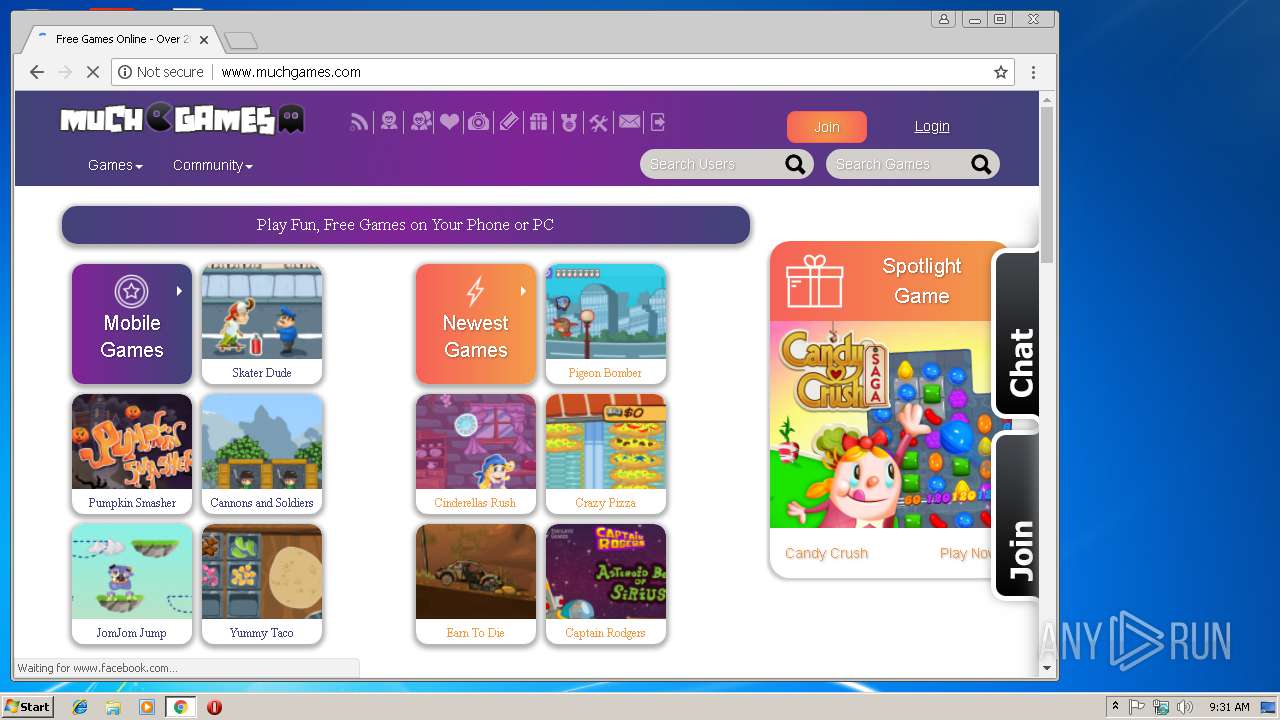The width and height of the screenshot is (1280, 720).
Task: Click the red Opera taskbar icon
Action: 214,707
